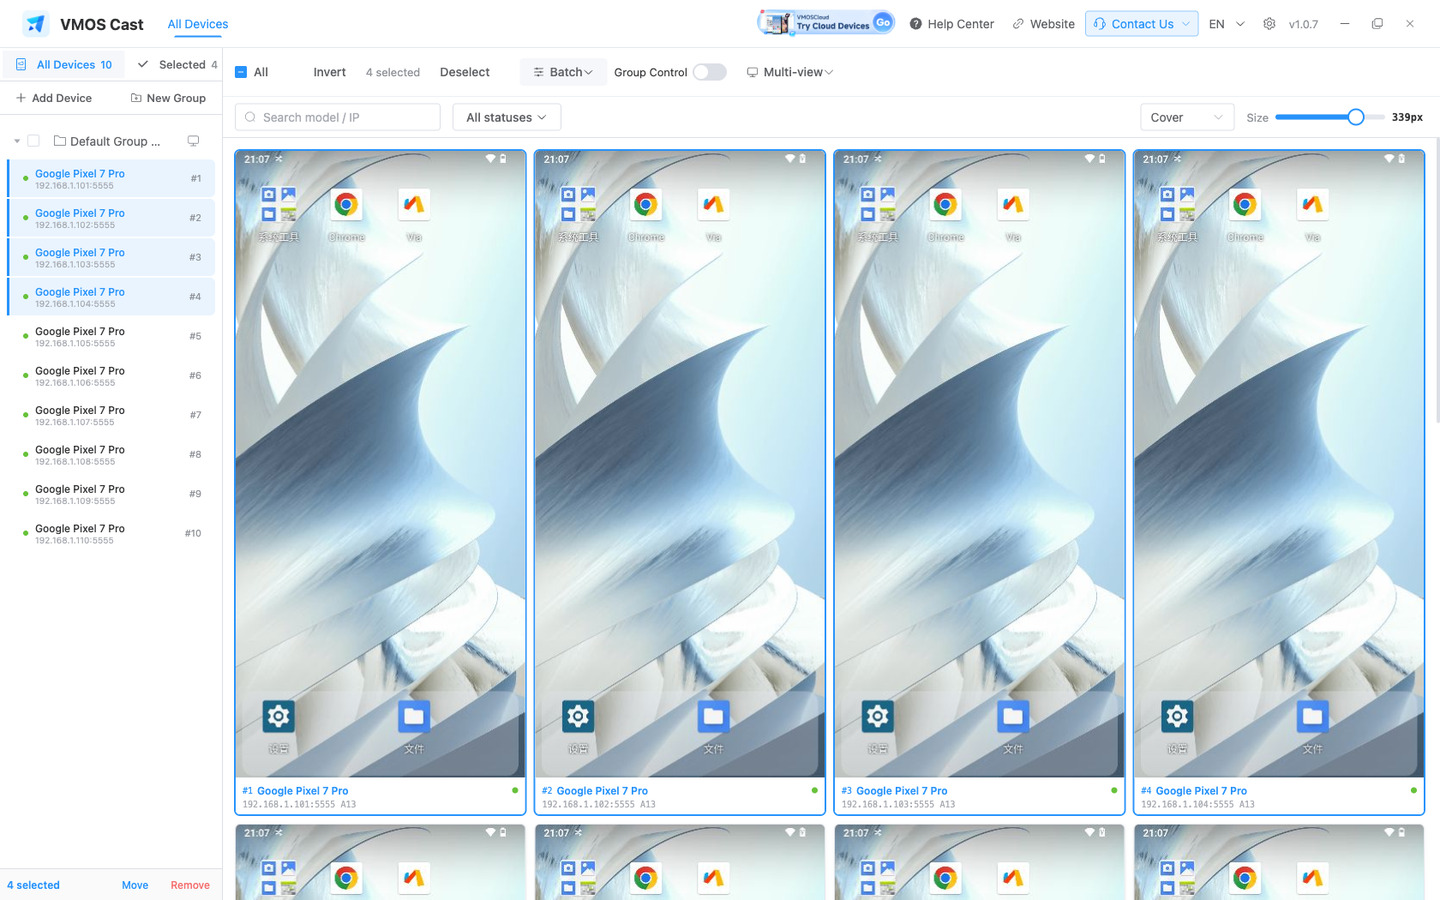Switch to the Selected 4 tab
The image size is (1440, 900).
(x=178, y=65)
